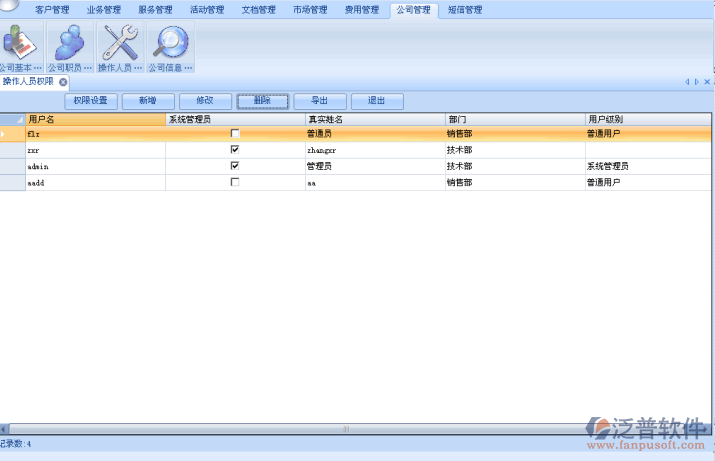This screenshot has height=461, width=715.
Task: Select the row header for admin
Action: 13,166
